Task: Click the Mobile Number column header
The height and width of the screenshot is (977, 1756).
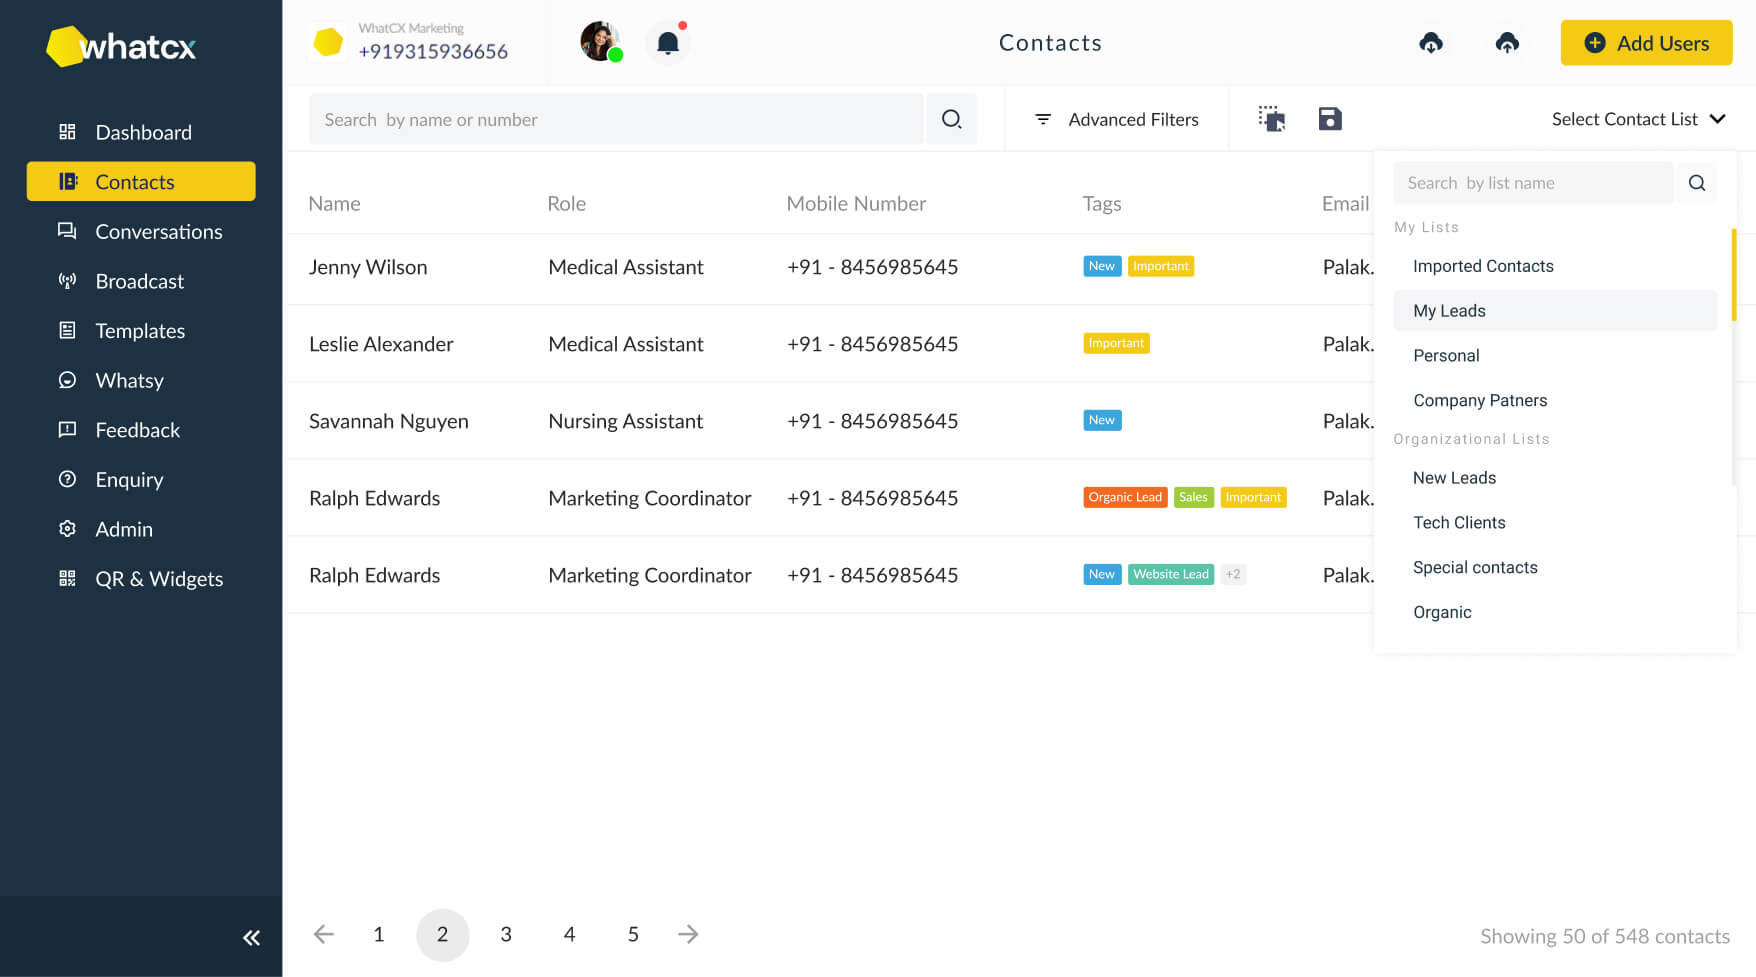Action: pos(856,203)
